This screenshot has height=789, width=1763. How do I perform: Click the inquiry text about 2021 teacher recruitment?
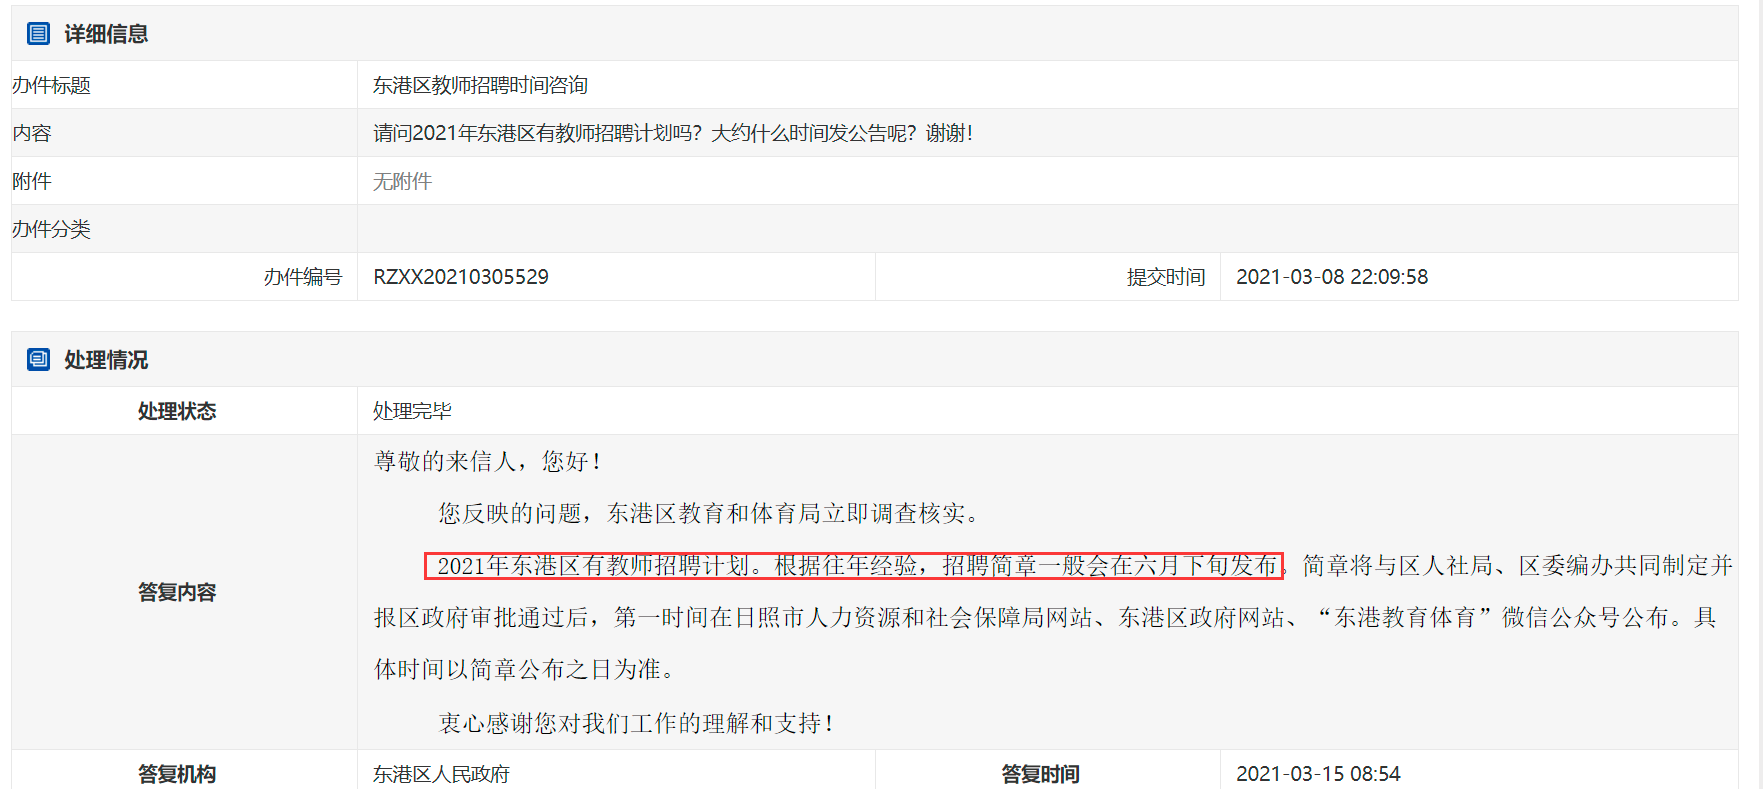672,134
